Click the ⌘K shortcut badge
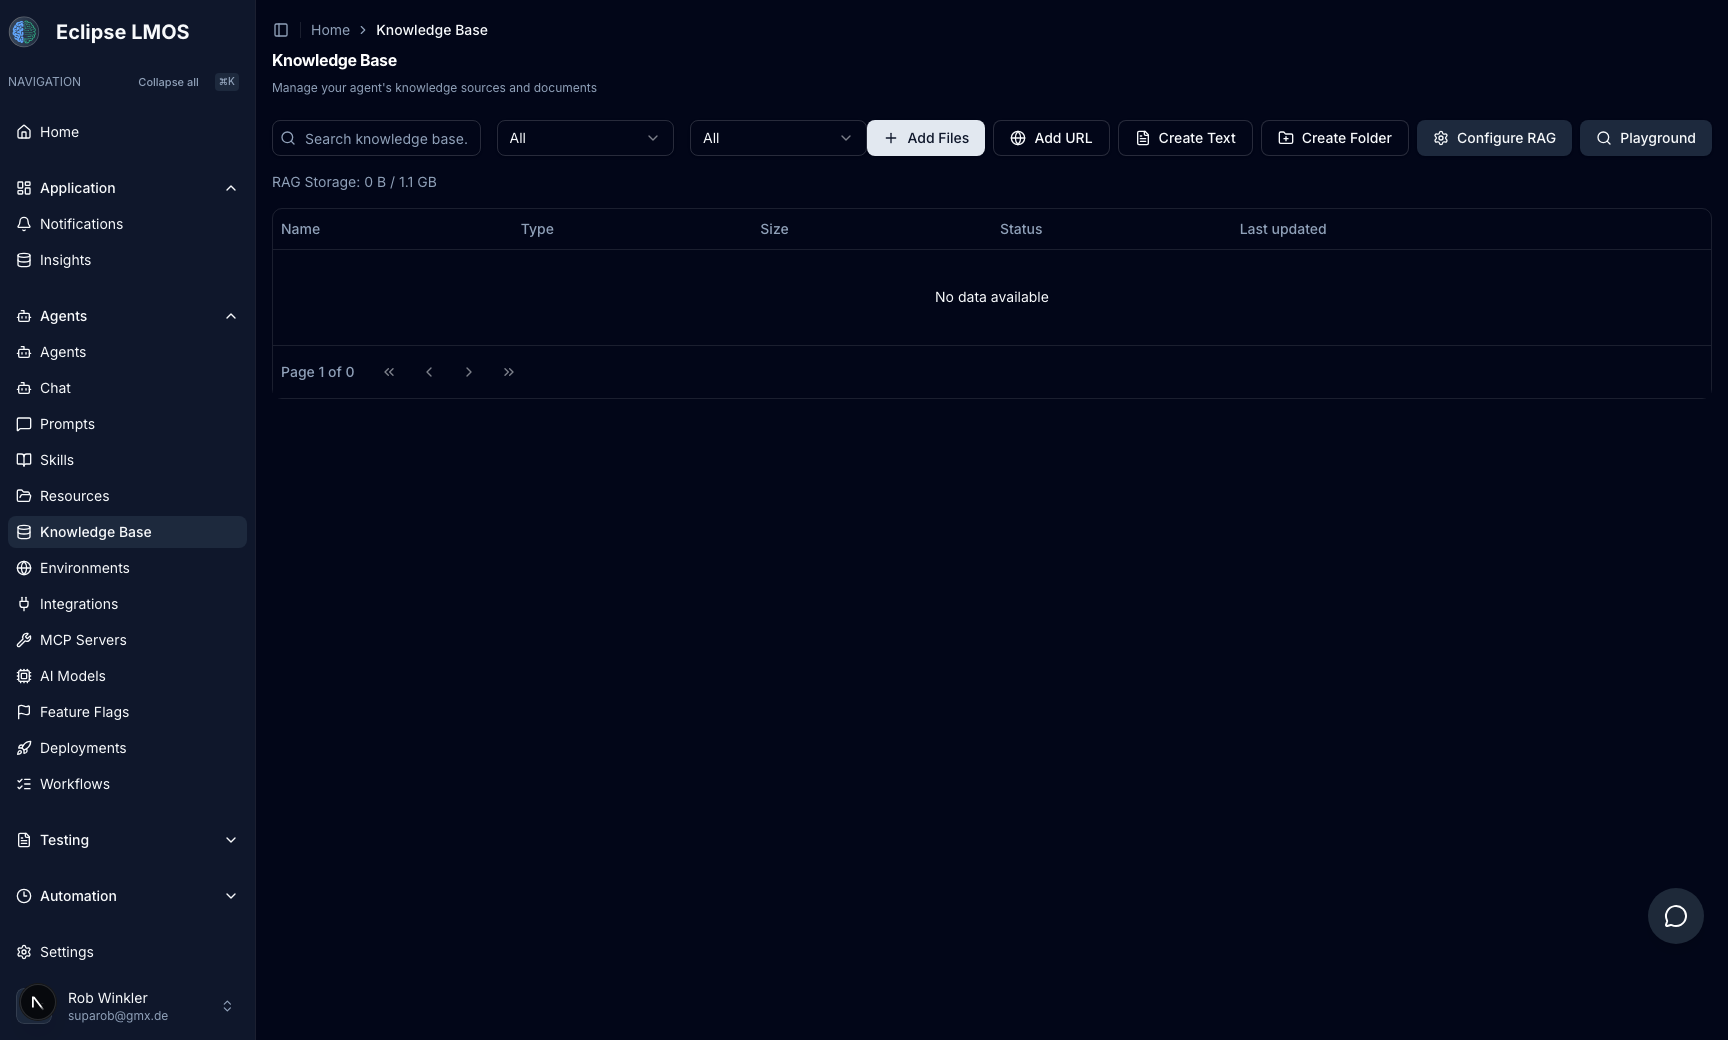Viewport: 1728px width, 1040px height. click(x=227, y=82)
